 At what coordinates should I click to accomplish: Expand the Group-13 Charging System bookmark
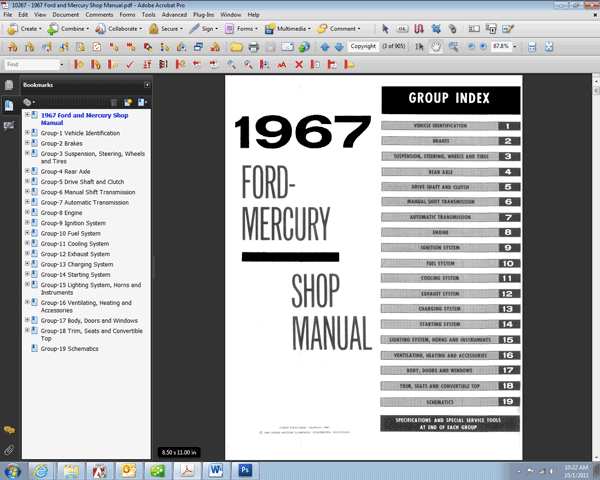coord(27,263)
